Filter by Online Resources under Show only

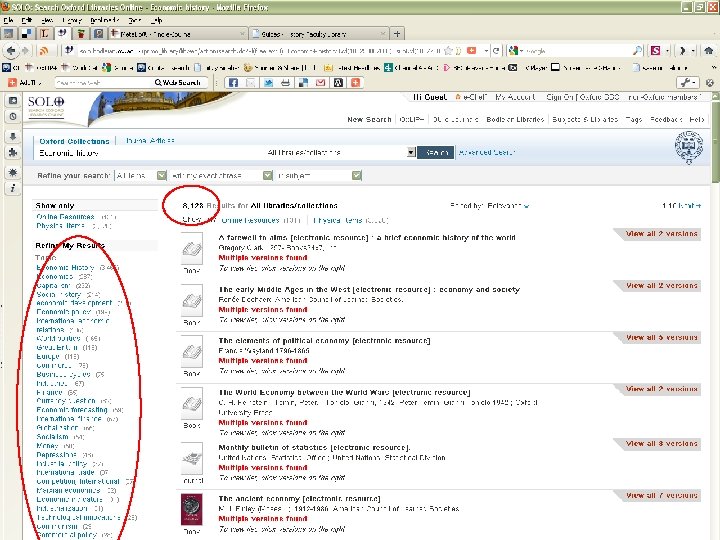tap(65, 217)
